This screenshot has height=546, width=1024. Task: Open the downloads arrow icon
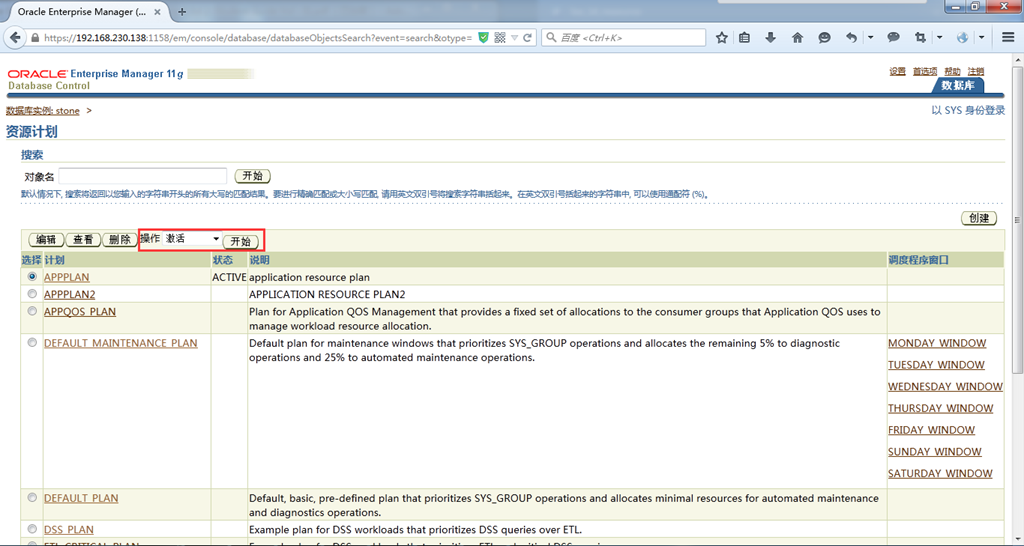[771, 38]
